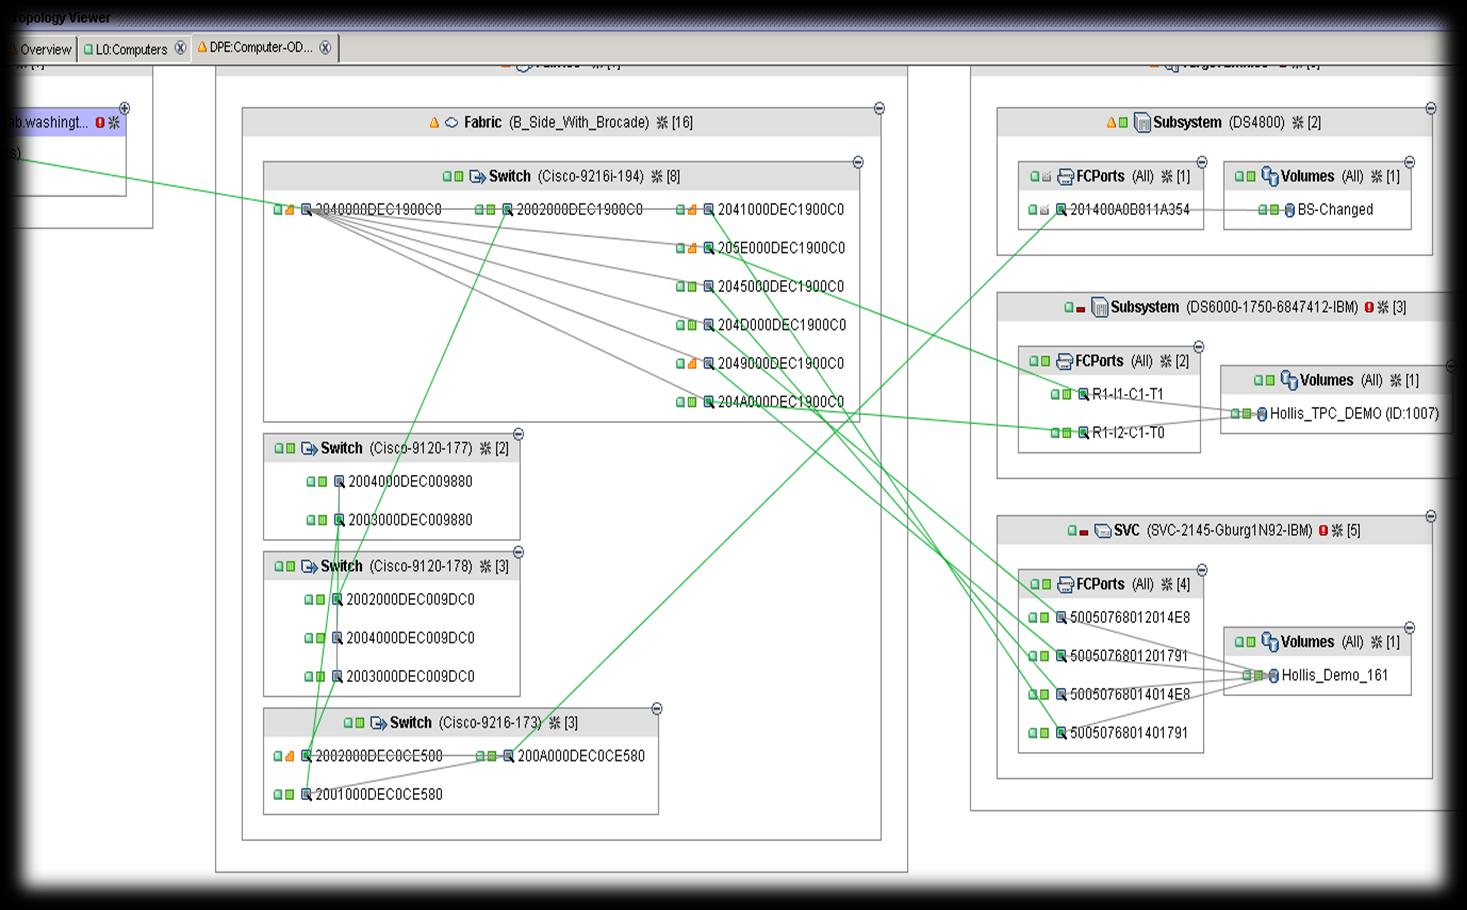This screenshot has height=910, width=1467.
Task: Select port 2003000DEC009DC0 icon
Action: pos(337,677)
